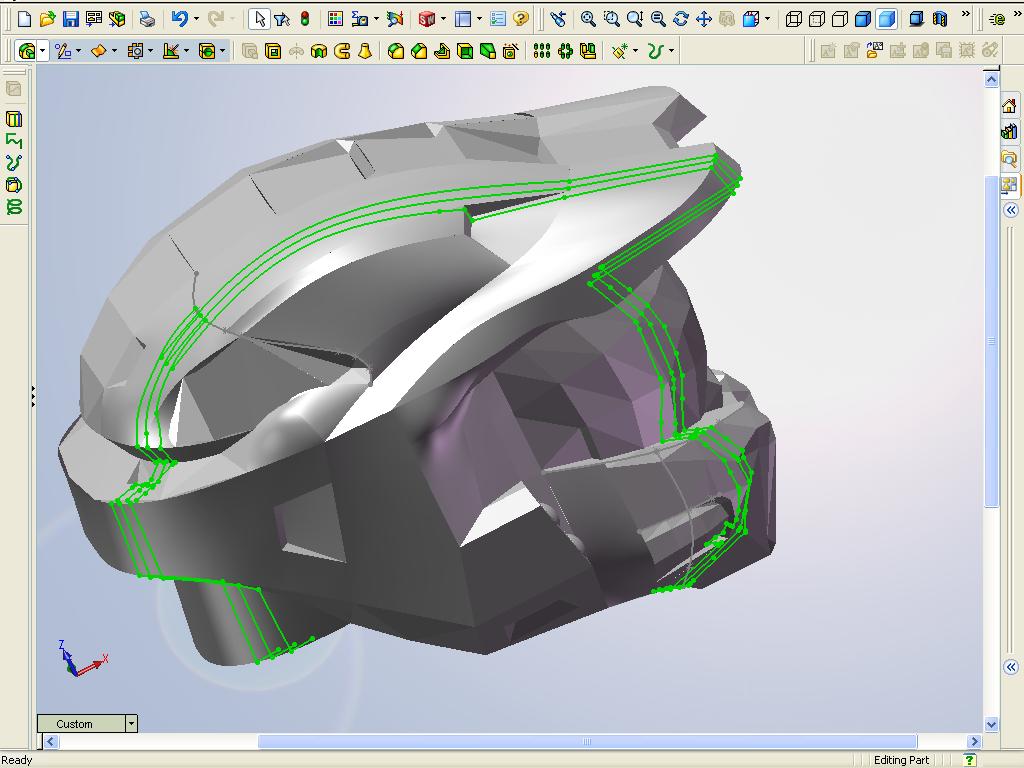This screenshot has width=1024, height=768.
Task: Apply the Chamfer feature
Action: (419, 50)
